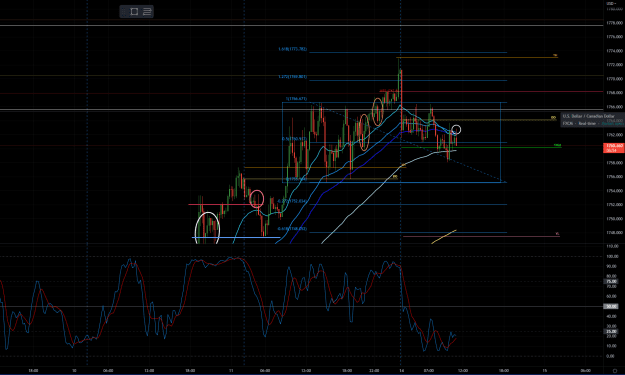Click the square icon at the bottom-right axis corner
The image size is (625, 375).
click(x=615, y=371)
